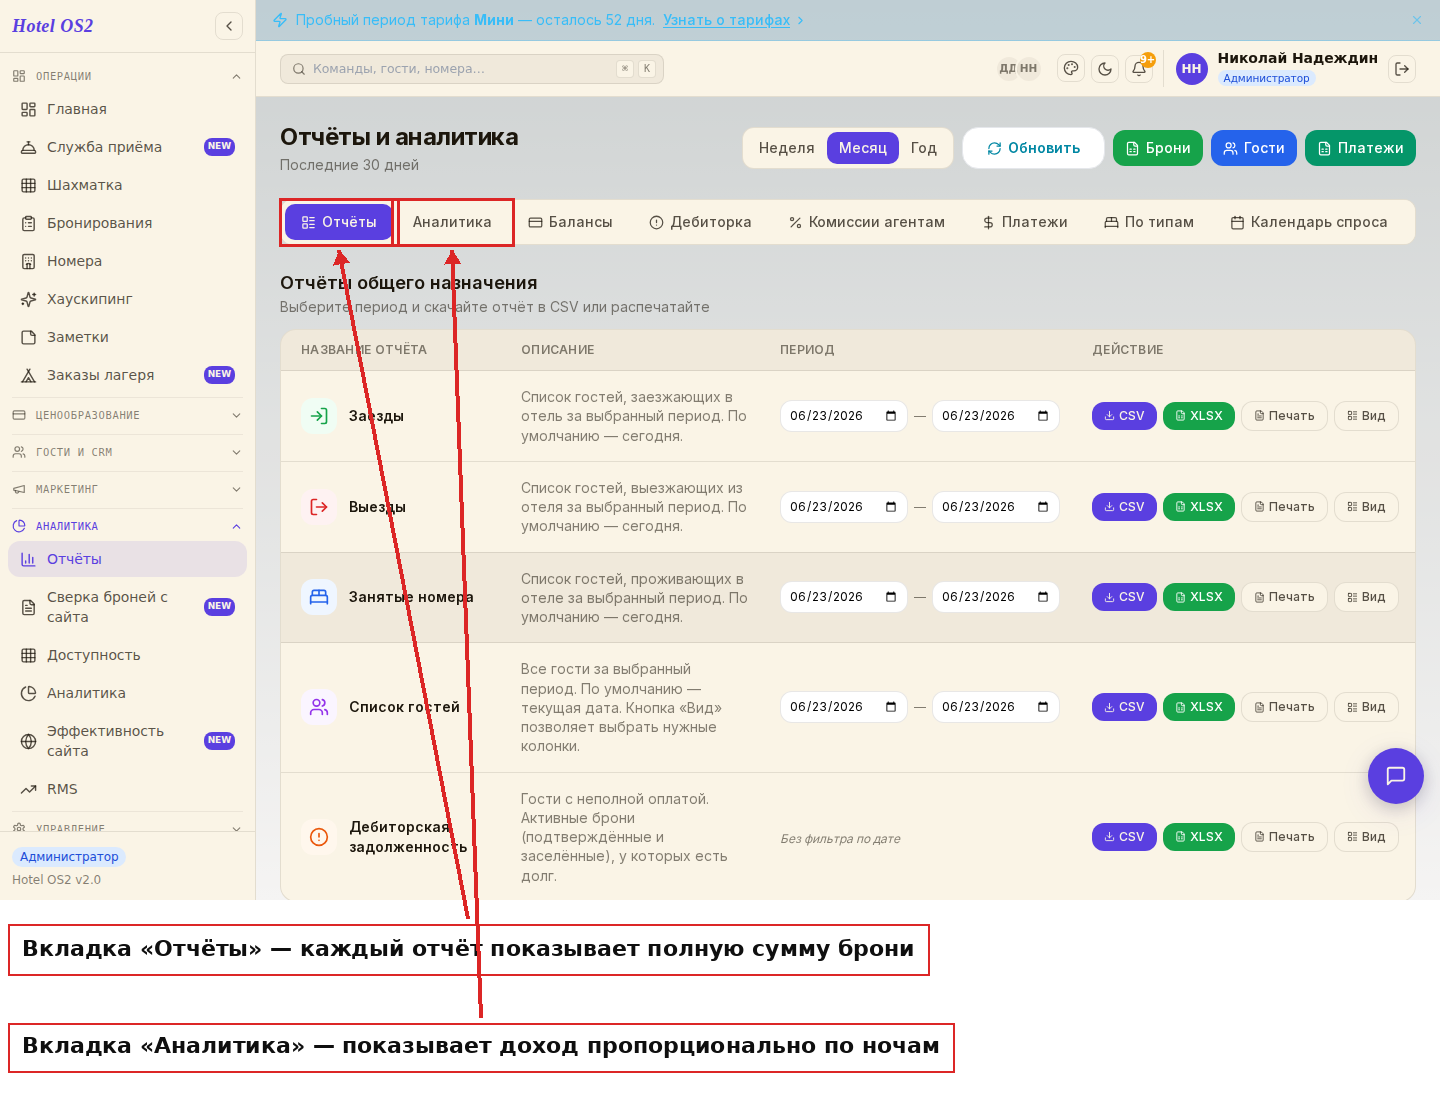Open Главная in the sidebar
This screenshot has height=1096, width=1440.
tap(127, 109)
